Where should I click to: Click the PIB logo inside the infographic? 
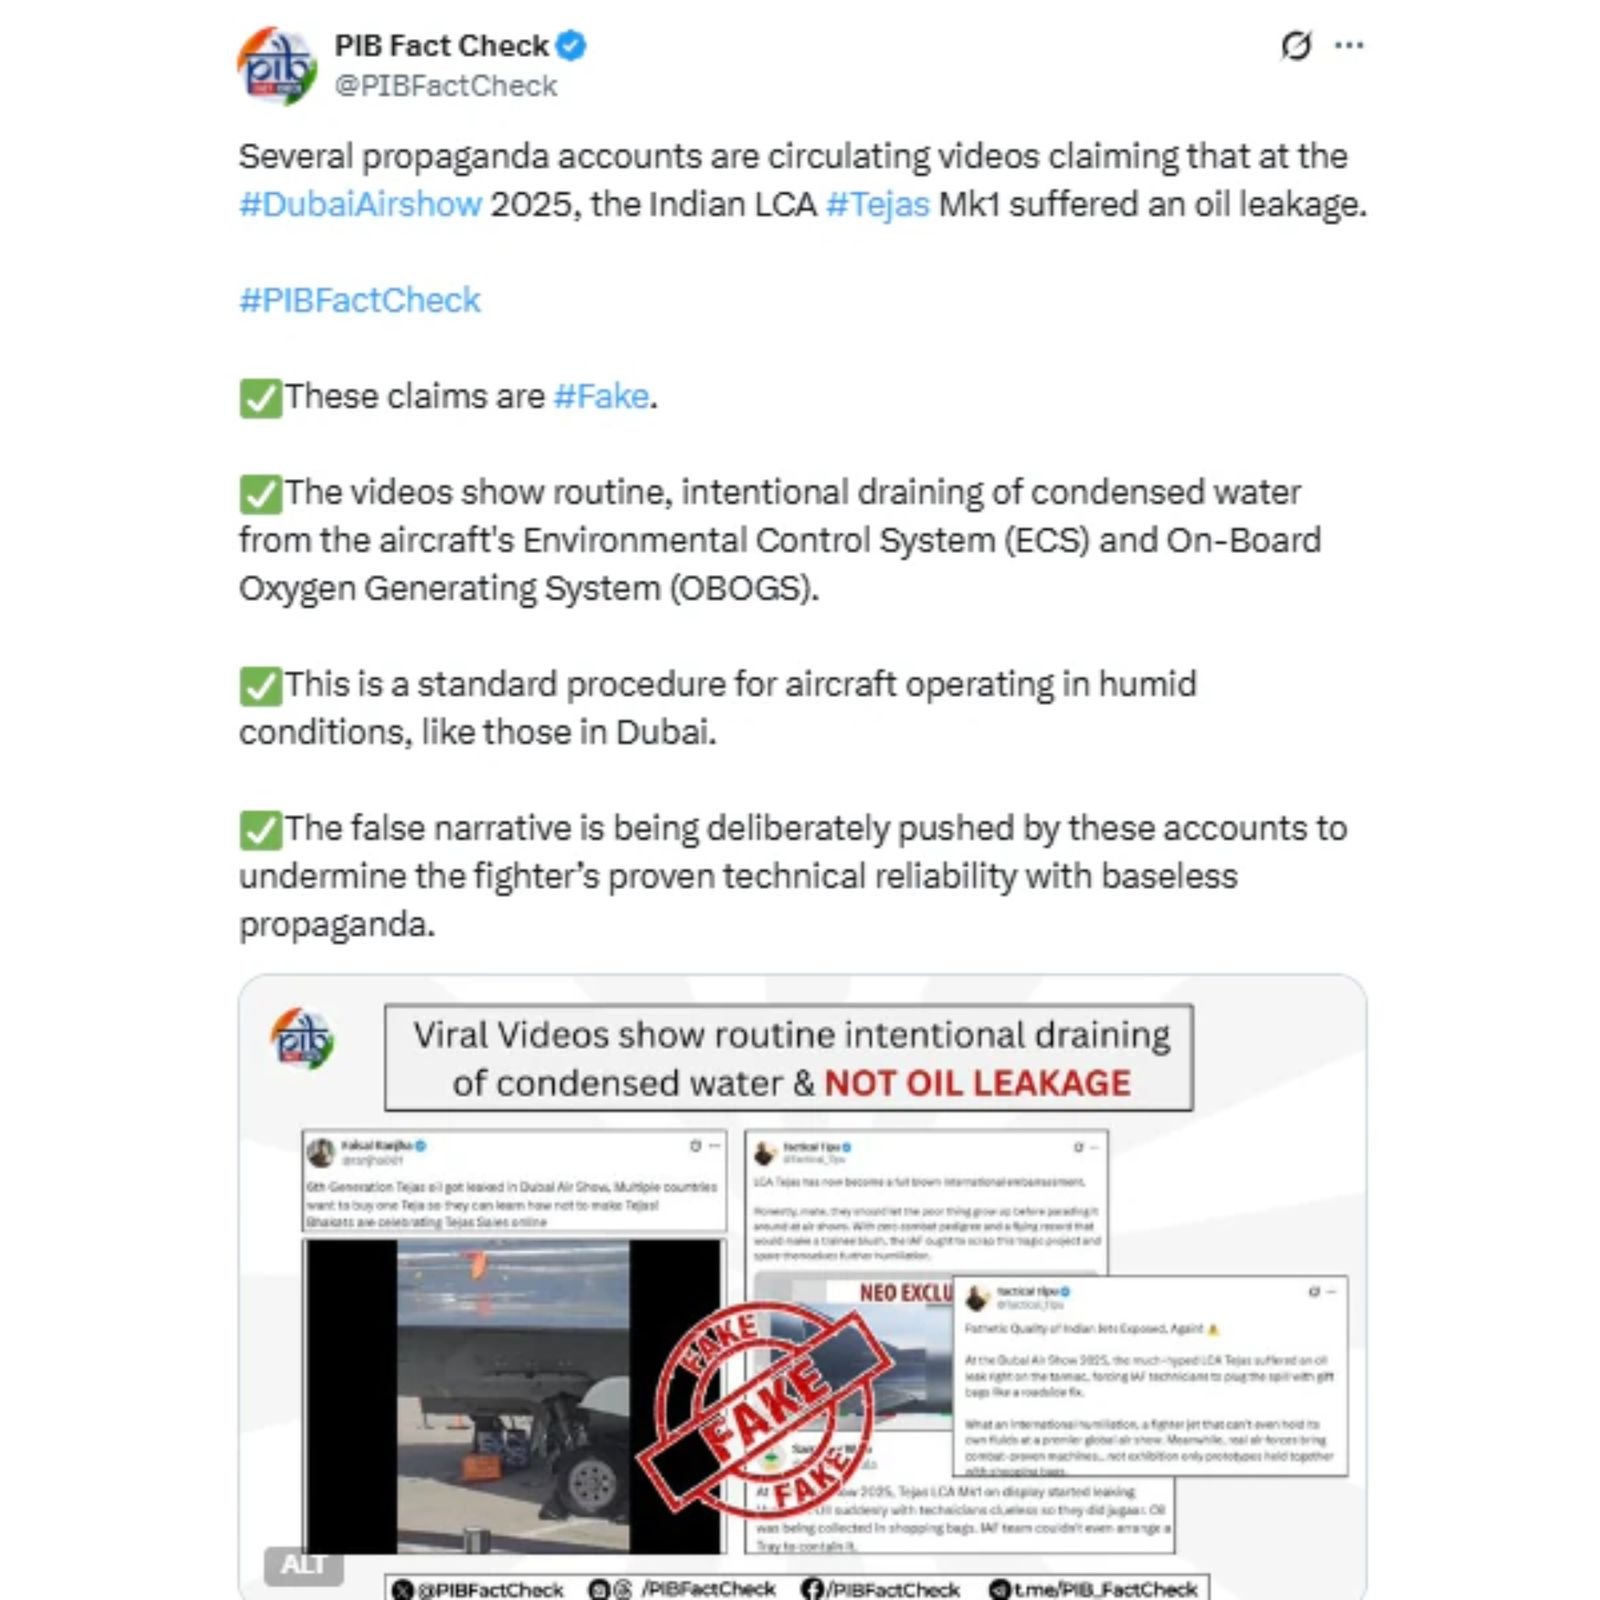(x=303, y=1038)
